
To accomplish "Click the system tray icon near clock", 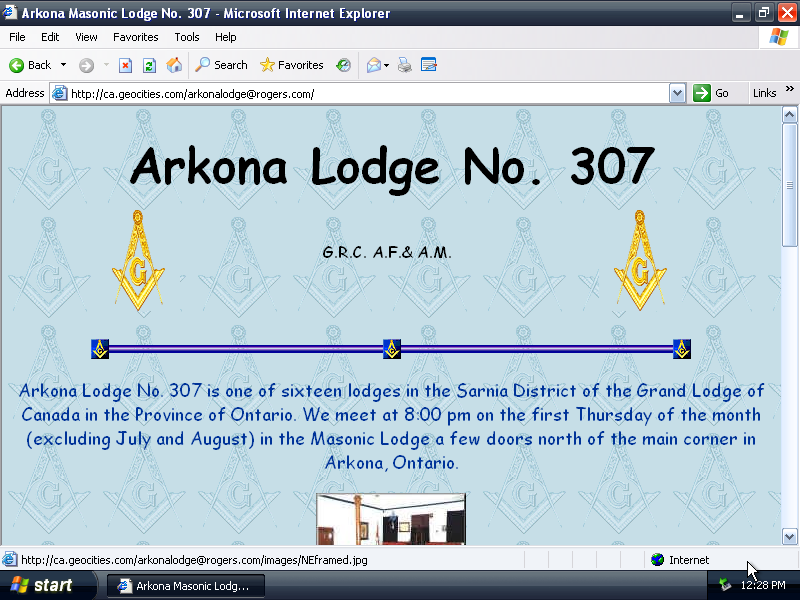I will [725, 585].
